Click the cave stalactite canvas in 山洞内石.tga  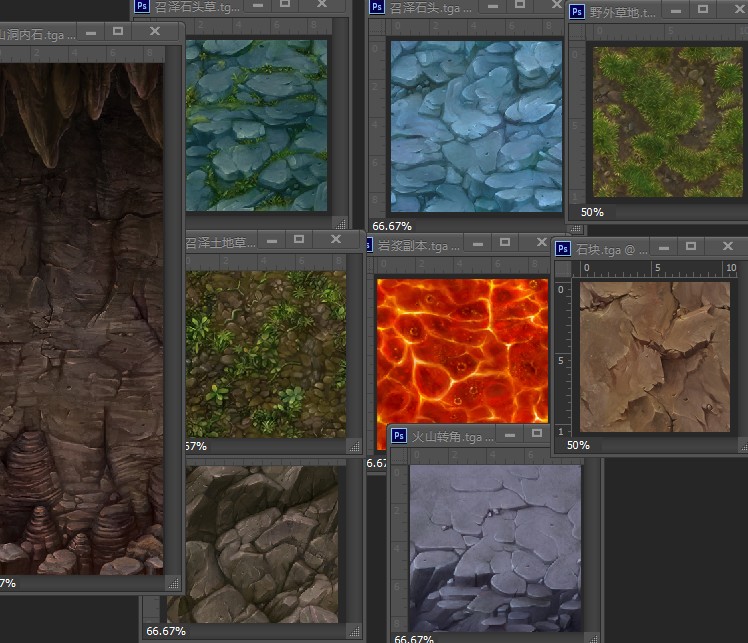tap(82, 319)
